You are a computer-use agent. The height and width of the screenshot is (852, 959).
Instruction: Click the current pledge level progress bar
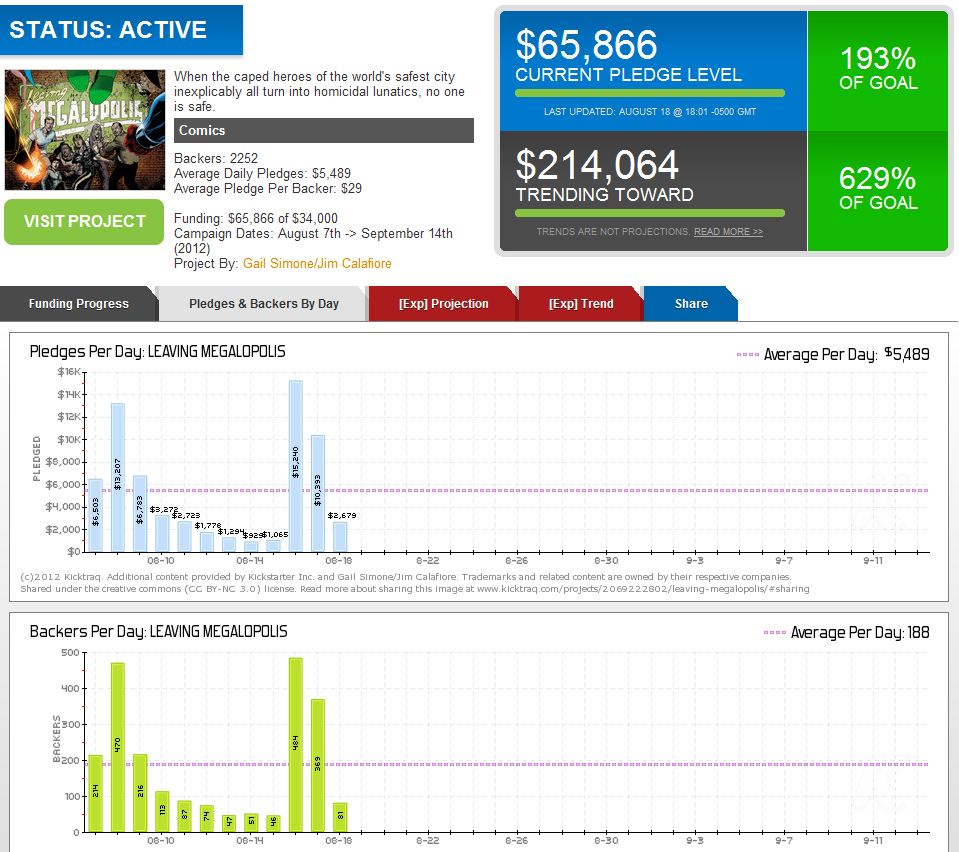tap(649, 93)
